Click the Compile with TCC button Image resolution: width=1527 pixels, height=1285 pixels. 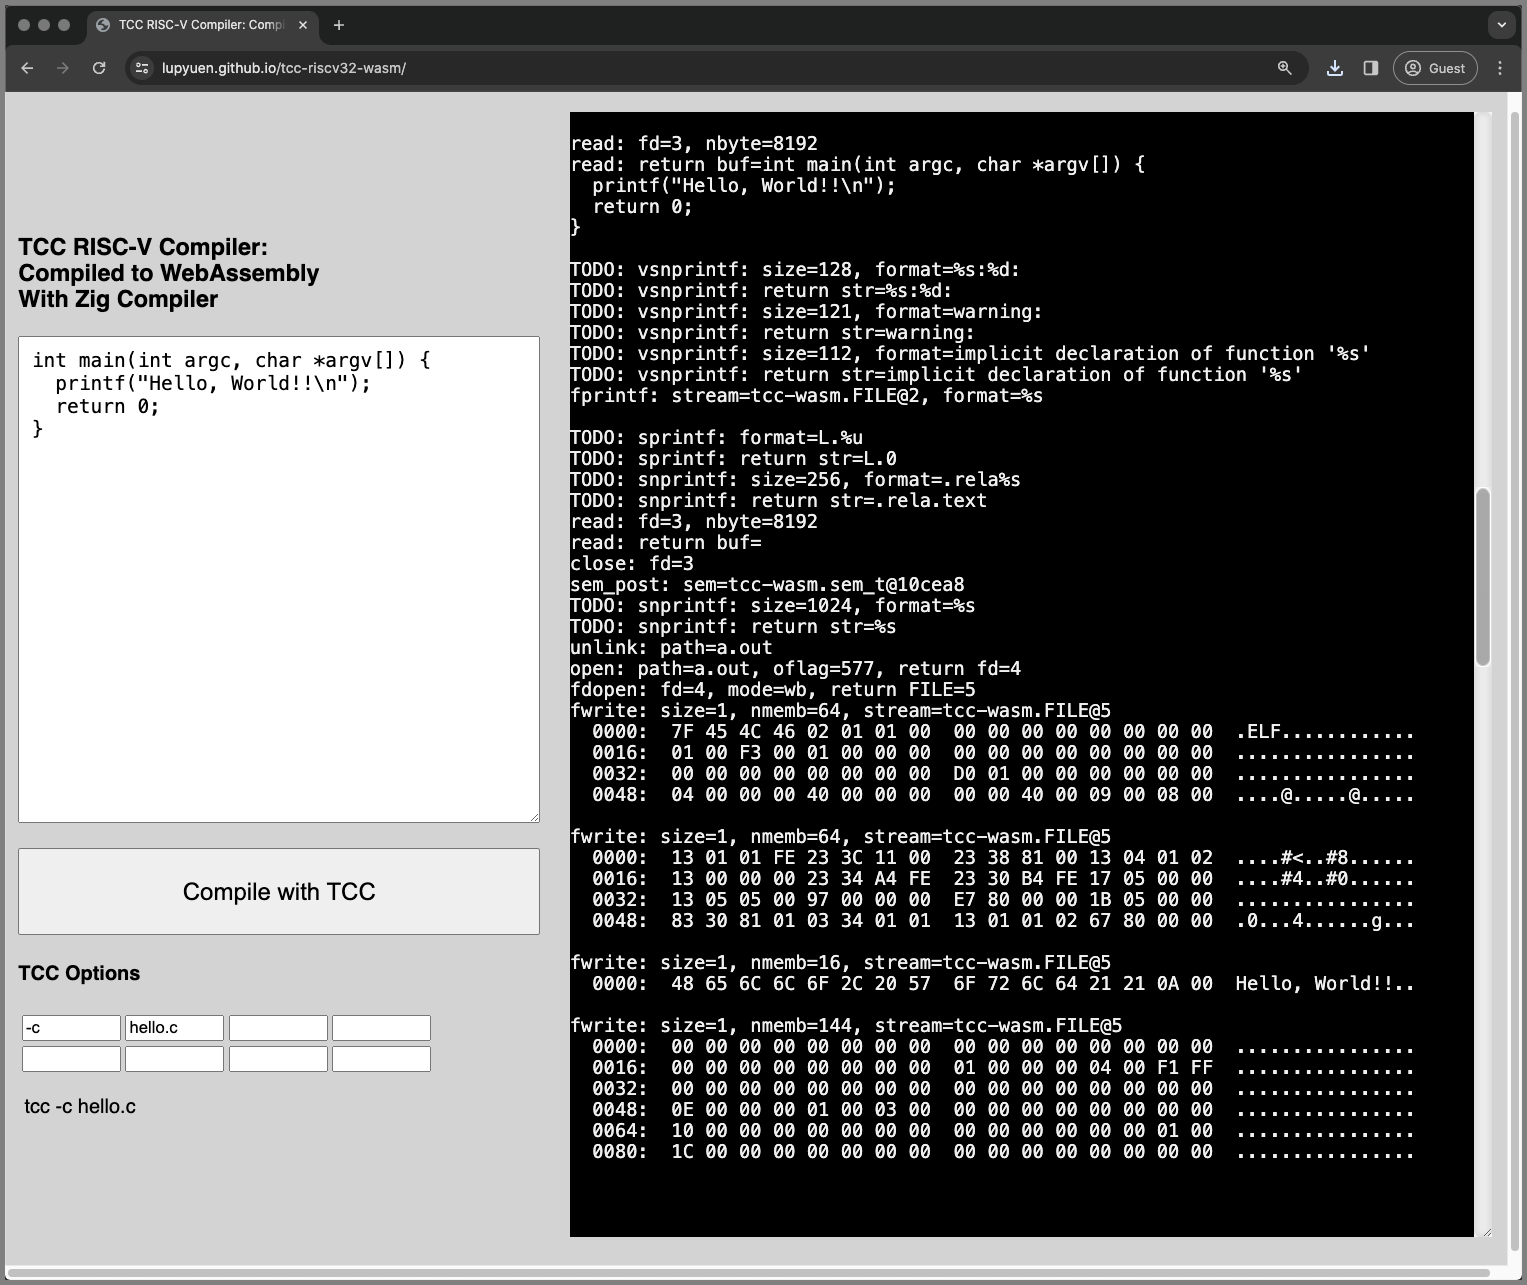click(x=279, y=892)
